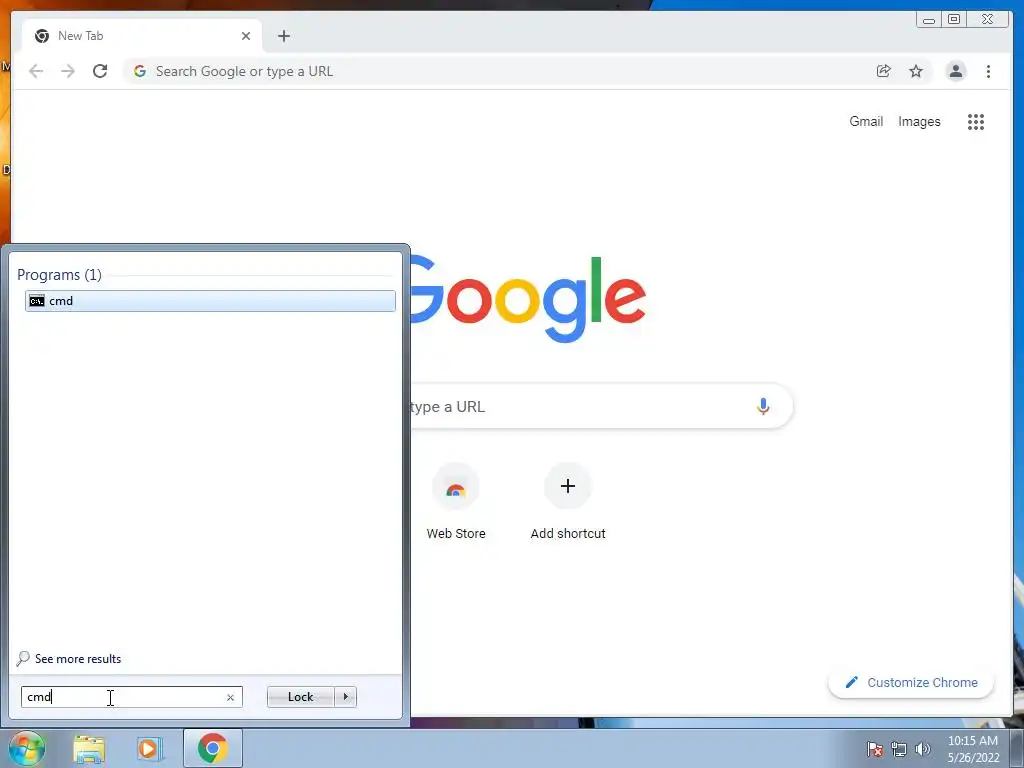Click the Google logo on the page

coord(528,299)
